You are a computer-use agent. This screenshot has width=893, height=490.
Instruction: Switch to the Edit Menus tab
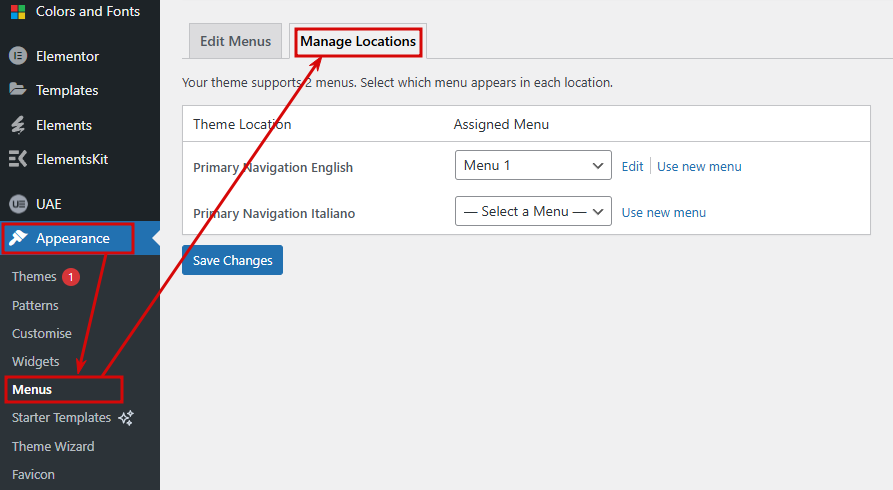[235, 41]
